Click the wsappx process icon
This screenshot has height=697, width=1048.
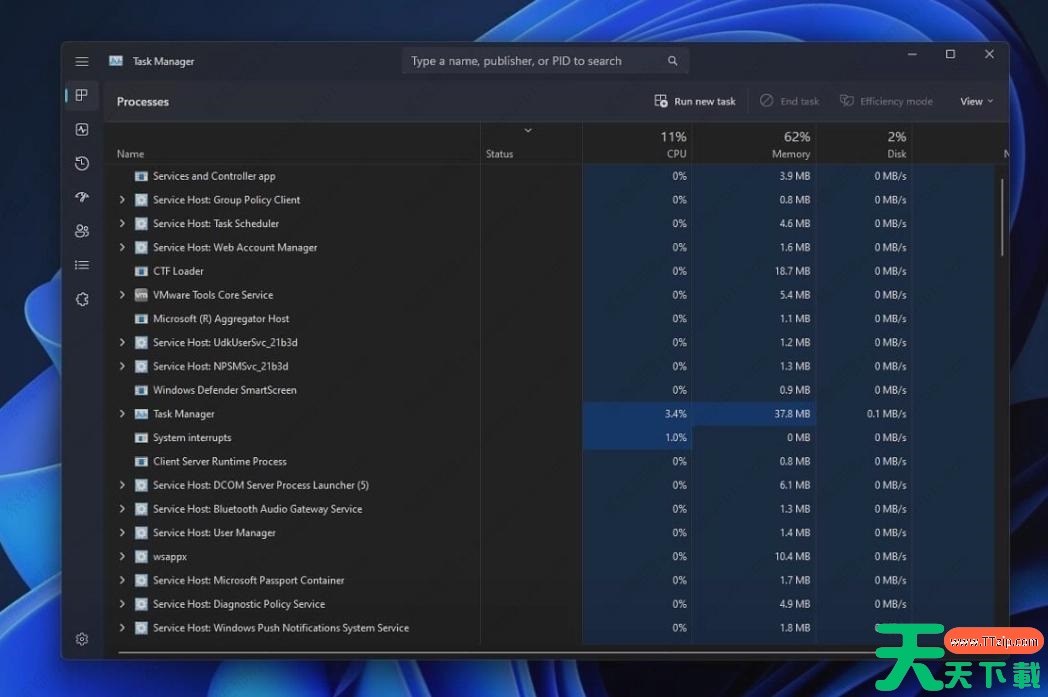point(141,557)
